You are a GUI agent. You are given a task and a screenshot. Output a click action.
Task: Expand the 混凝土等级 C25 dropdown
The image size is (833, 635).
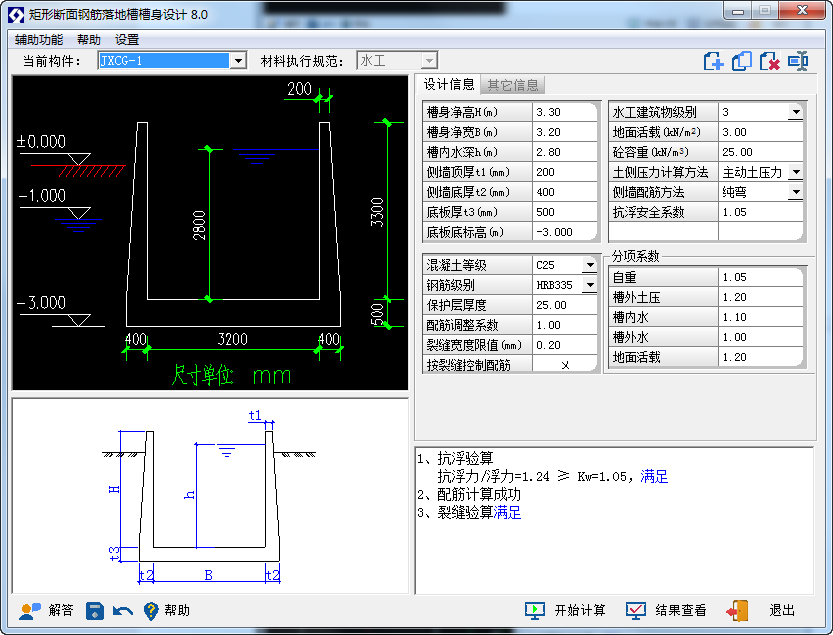(x=590, y=265)
